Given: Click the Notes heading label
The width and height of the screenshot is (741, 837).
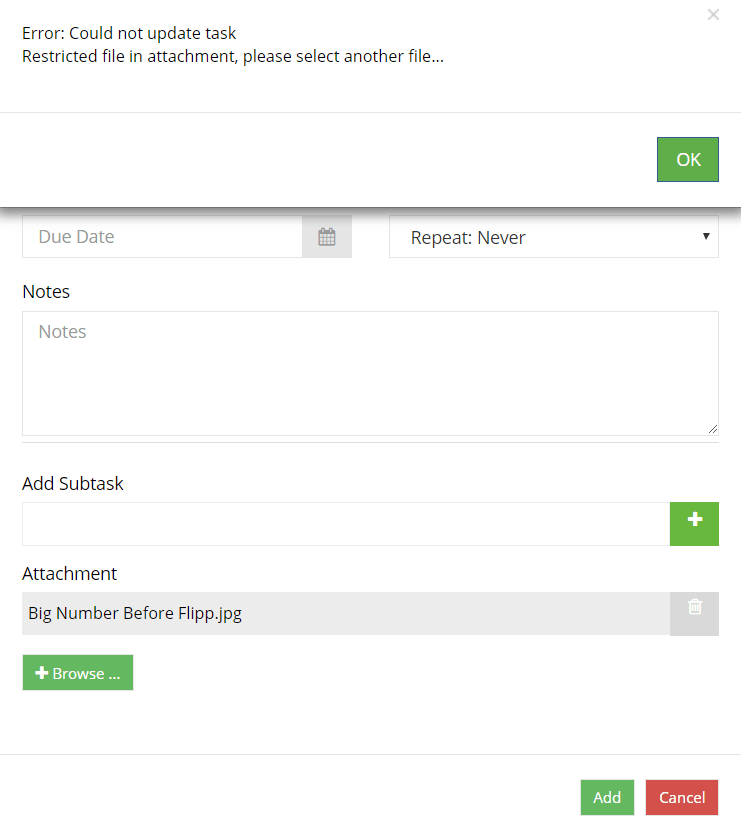Looking at the screenshot, I should (x=46, y=291).
